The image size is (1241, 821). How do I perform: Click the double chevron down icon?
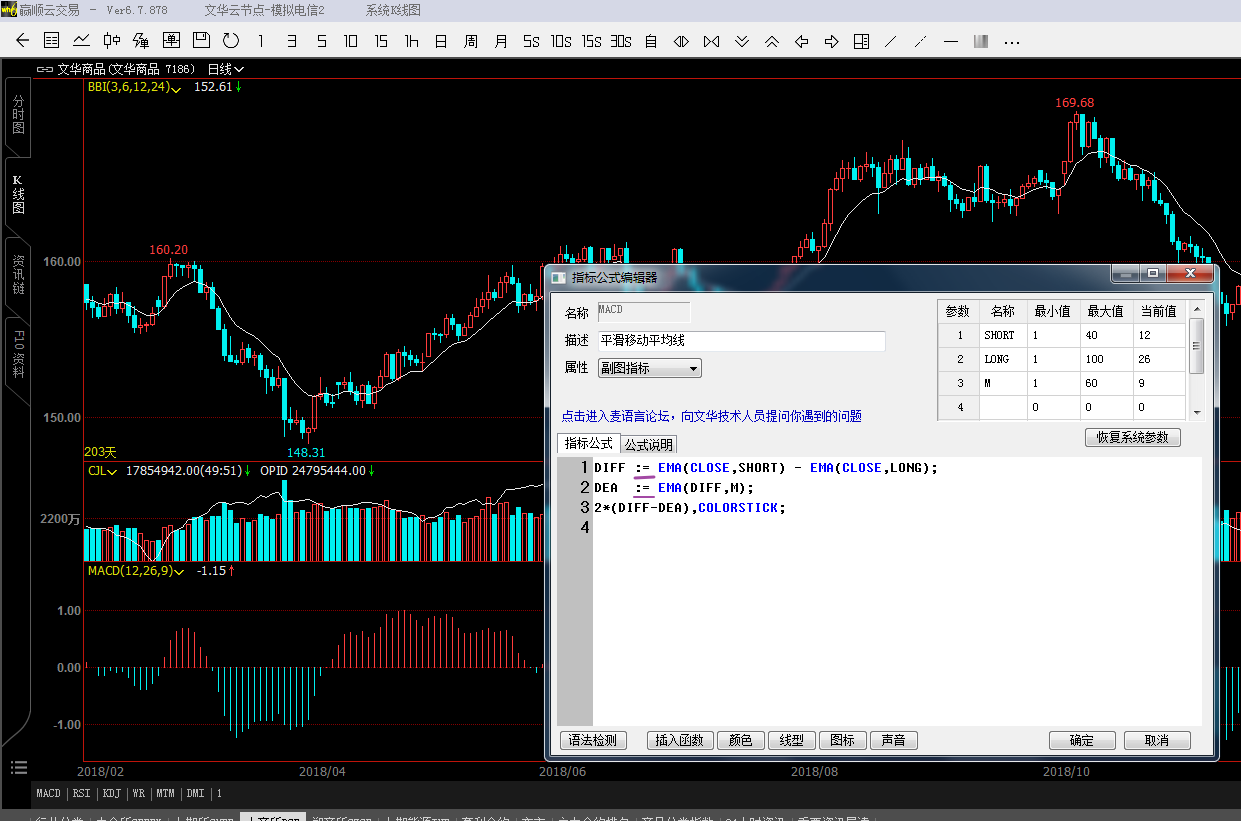pos(741,41)
